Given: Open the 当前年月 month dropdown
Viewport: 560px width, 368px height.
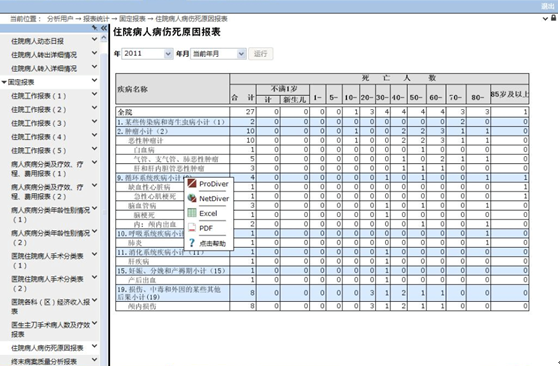Looking at the screenshot, I should pos(218,54).
